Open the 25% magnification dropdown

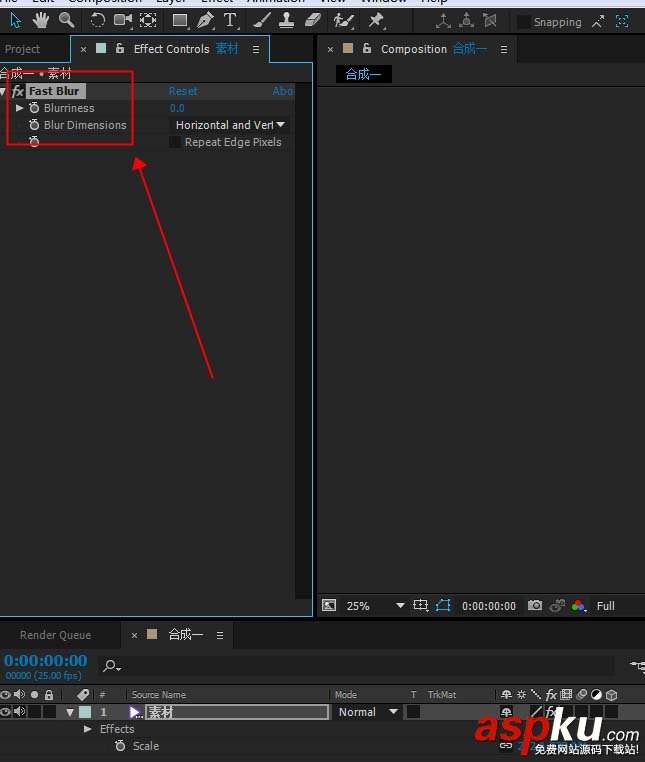pos(375,606)
